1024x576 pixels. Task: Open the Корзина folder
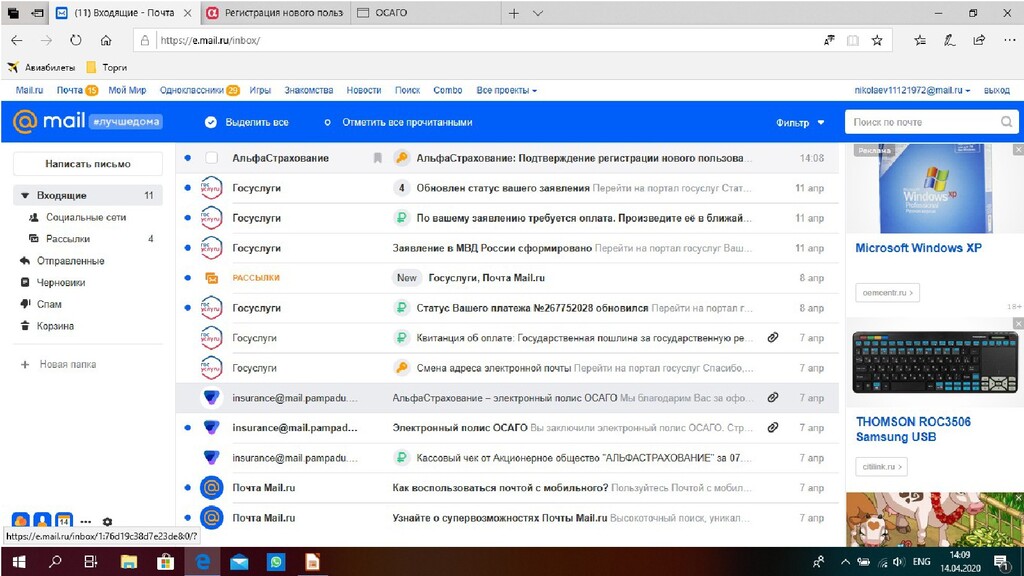click(55, 326)
